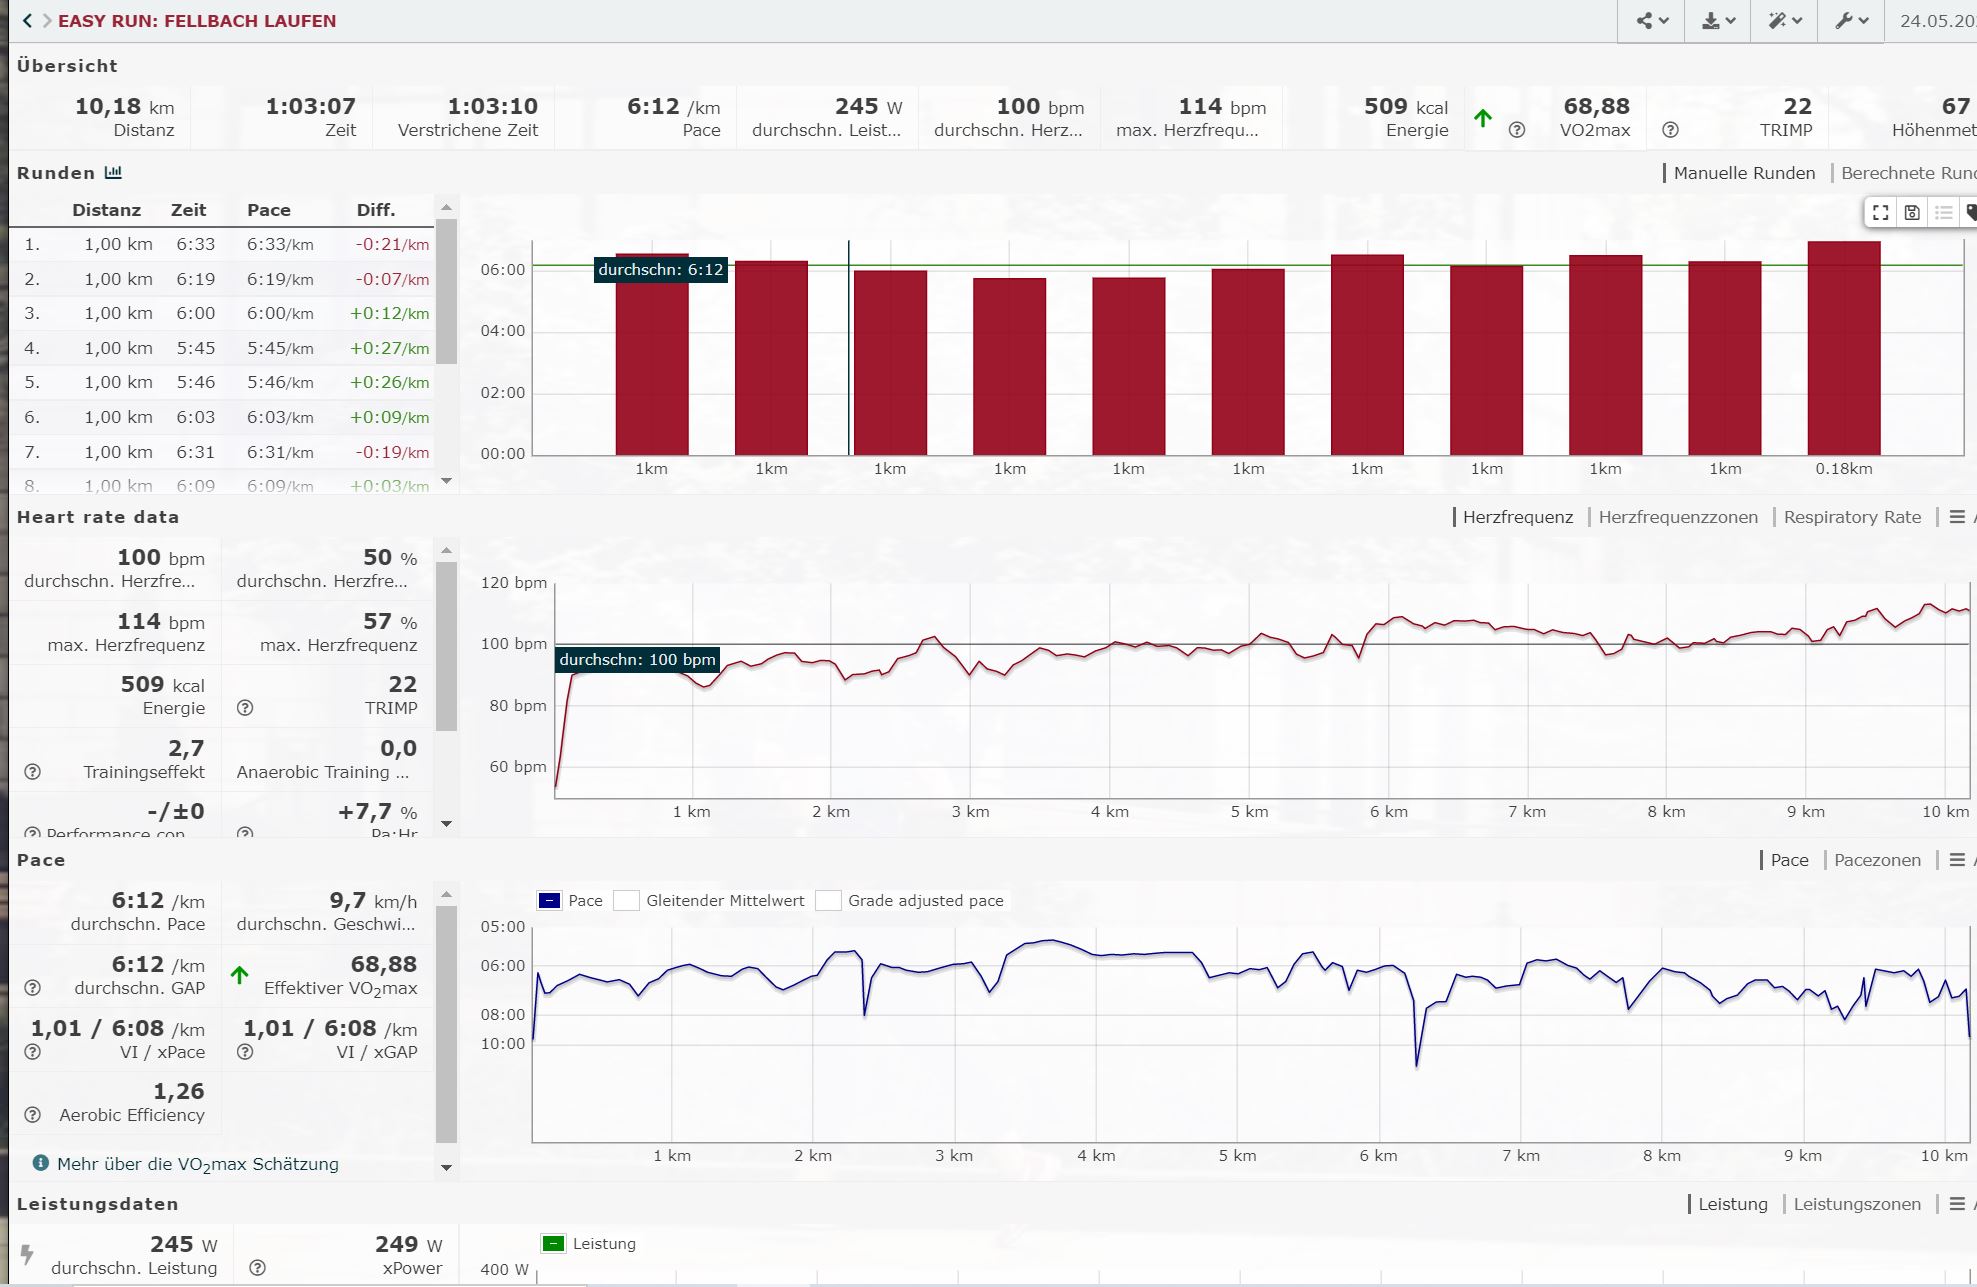Screen dimensions: 1977x1287
Task: Click the previous activity arrow
Action: [27, 21]
